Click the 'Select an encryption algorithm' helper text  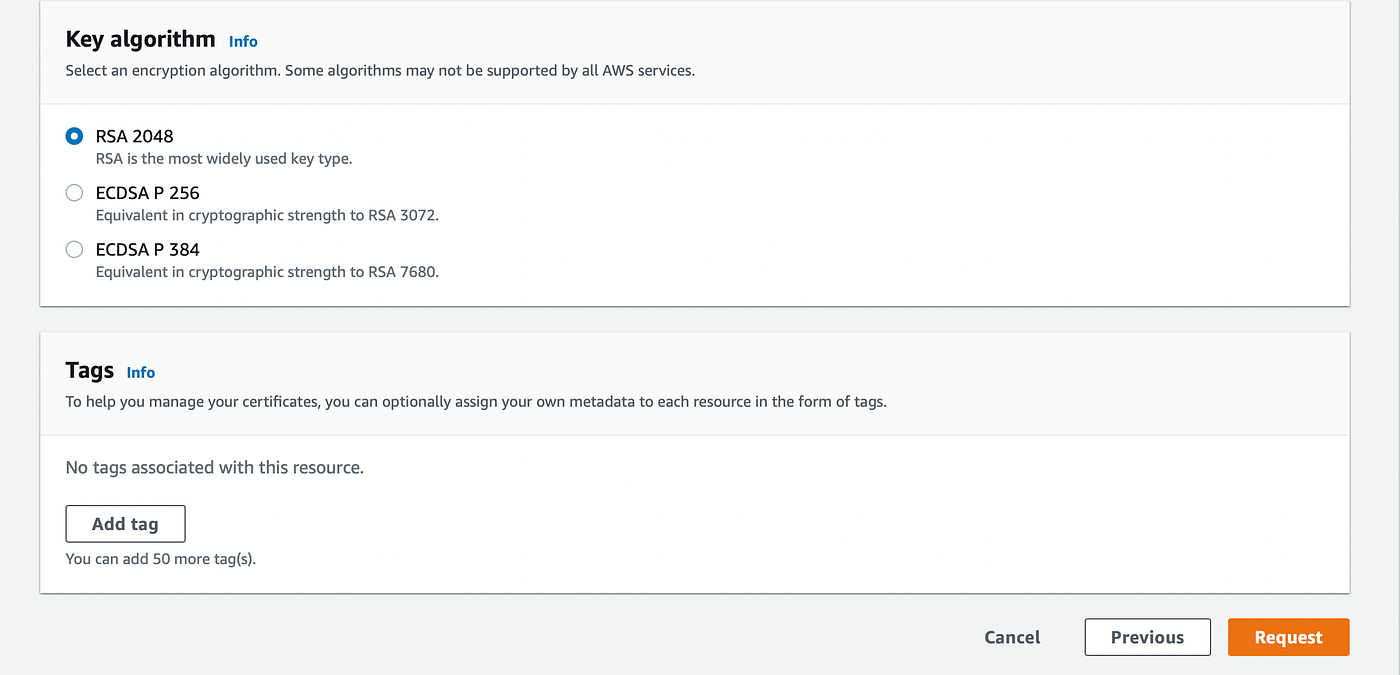[x=380, y=71]
